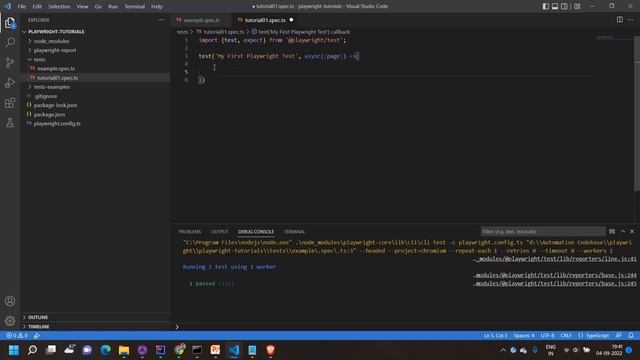Open the Search view in activity bar

pyautogui.click(x=10, y=42)
